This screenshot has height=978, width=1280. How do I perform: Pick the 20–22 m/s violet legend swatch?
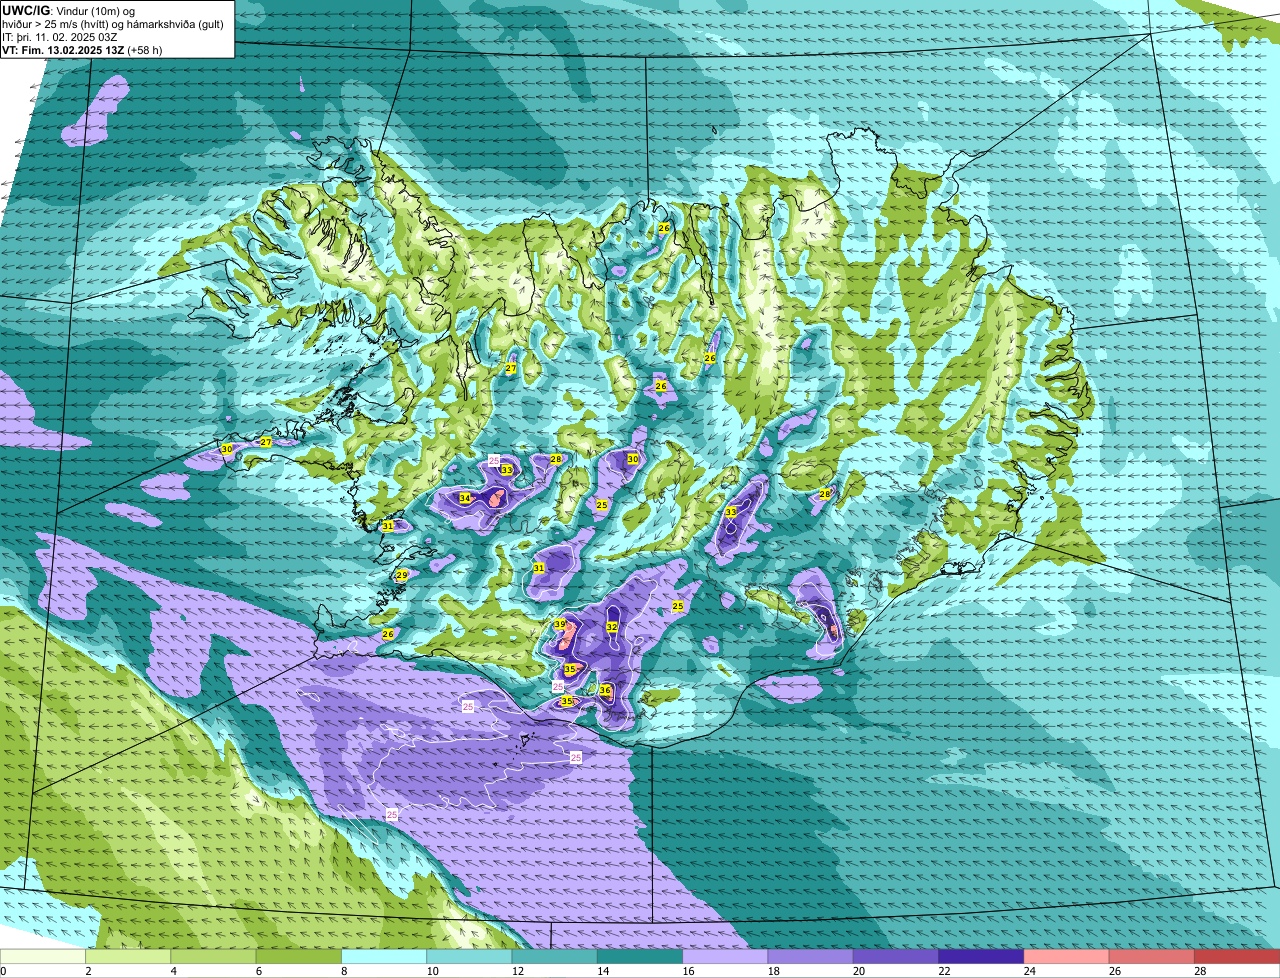[x=895, y=956]
